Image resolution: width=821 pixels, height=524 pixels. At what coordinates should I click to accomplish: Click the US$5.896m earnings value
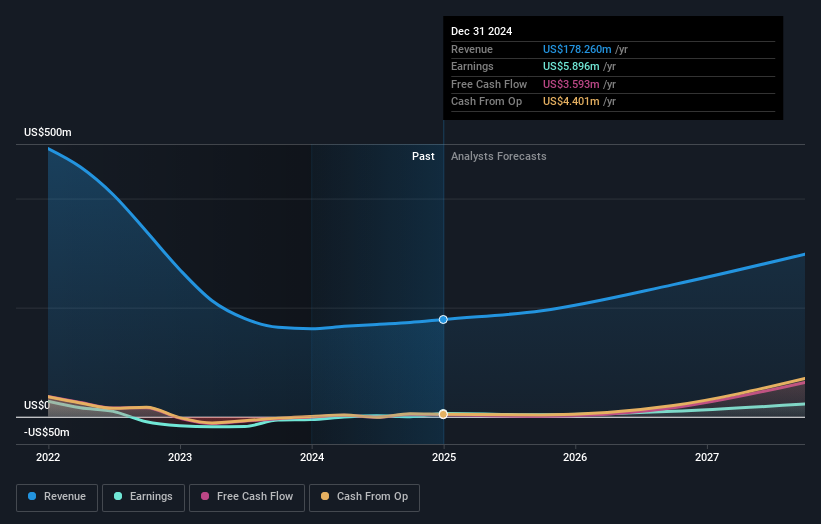(571, 66)
